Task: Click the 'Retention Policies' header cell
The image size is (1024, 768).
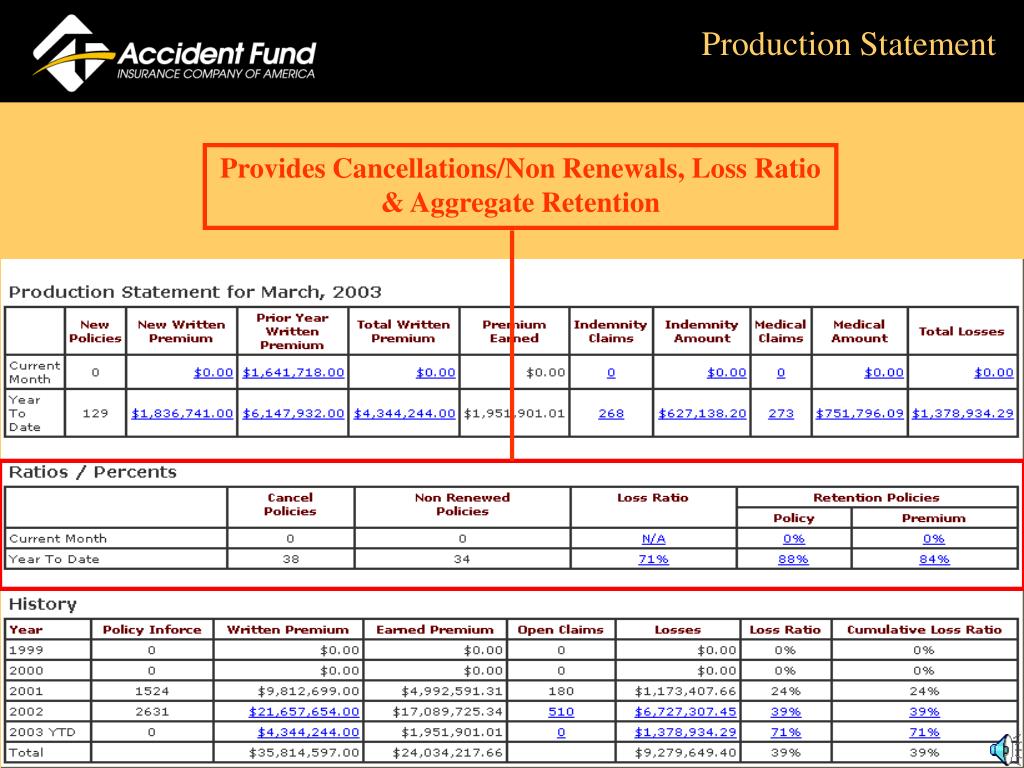Action: pos(876,497)
